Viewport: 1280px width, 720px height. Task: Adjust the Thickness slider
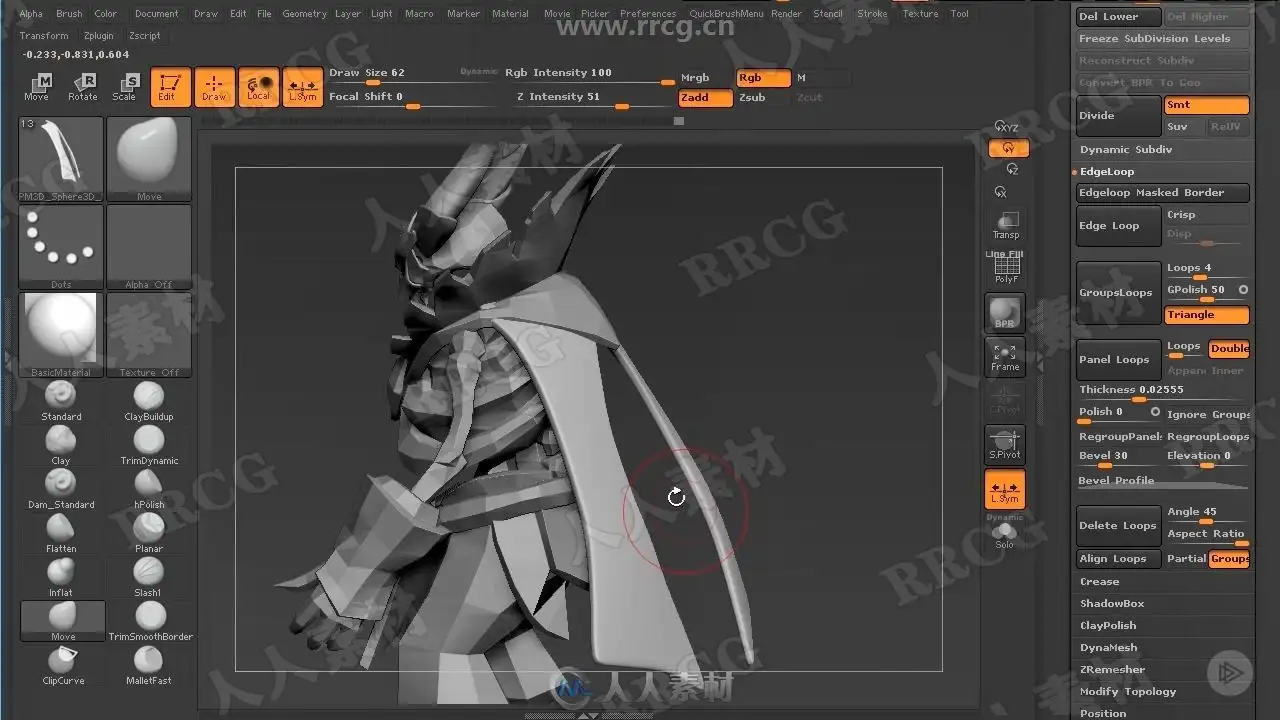pyautogui.click(x=1163, y=392)
